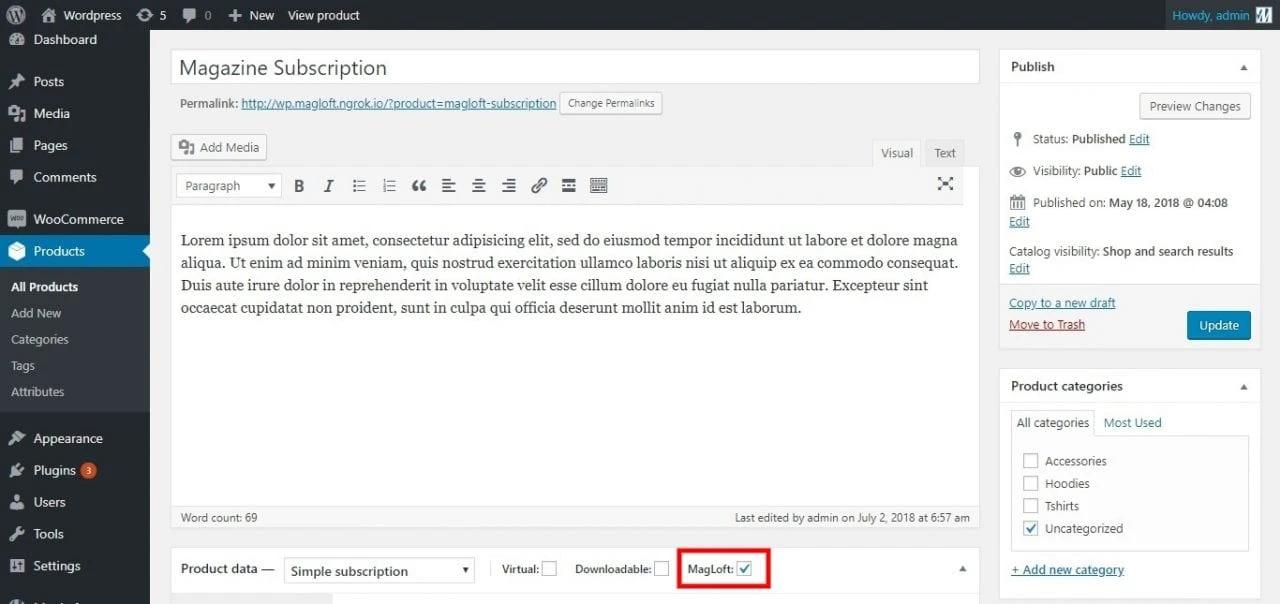This screenshot has height=604, width=1280.
Task: Open the Add Media dialog
Action: click(x=218, y=146)
